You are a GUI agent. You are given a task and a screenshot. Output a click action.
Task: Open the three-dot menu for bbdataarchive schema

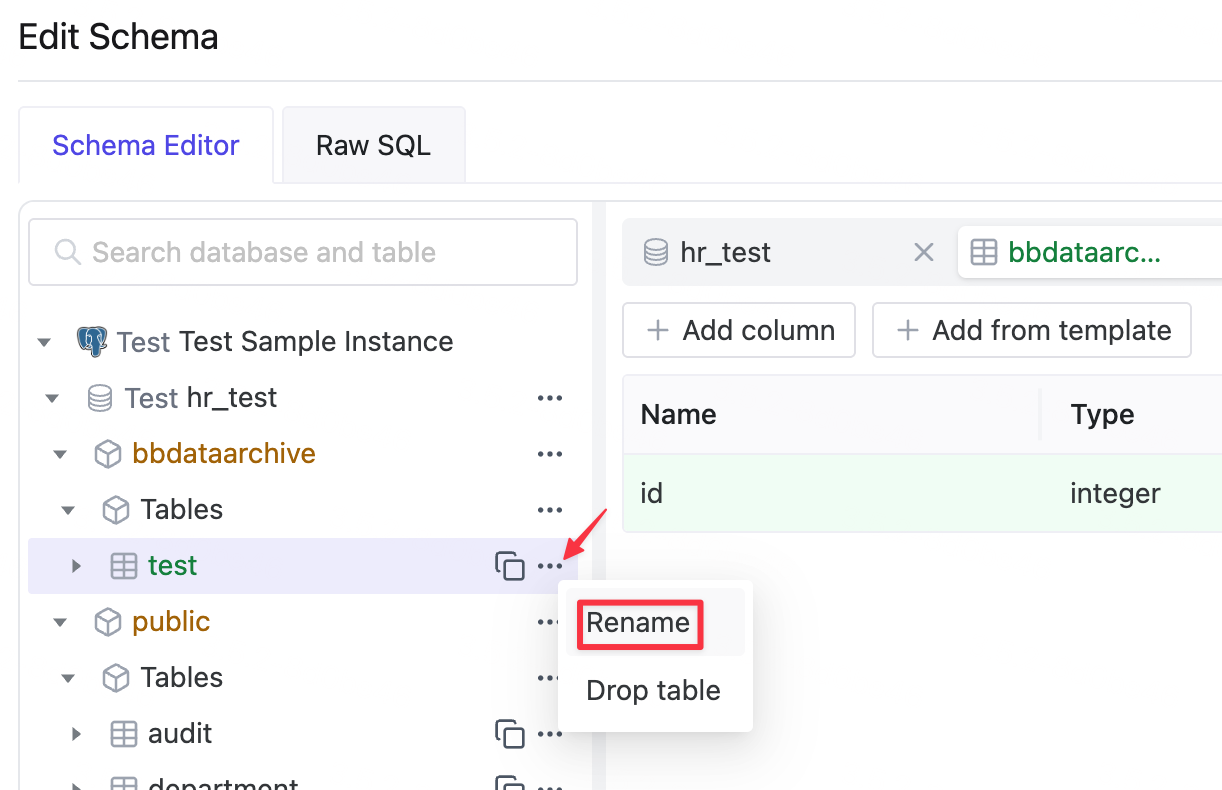(x=549, y=454)
